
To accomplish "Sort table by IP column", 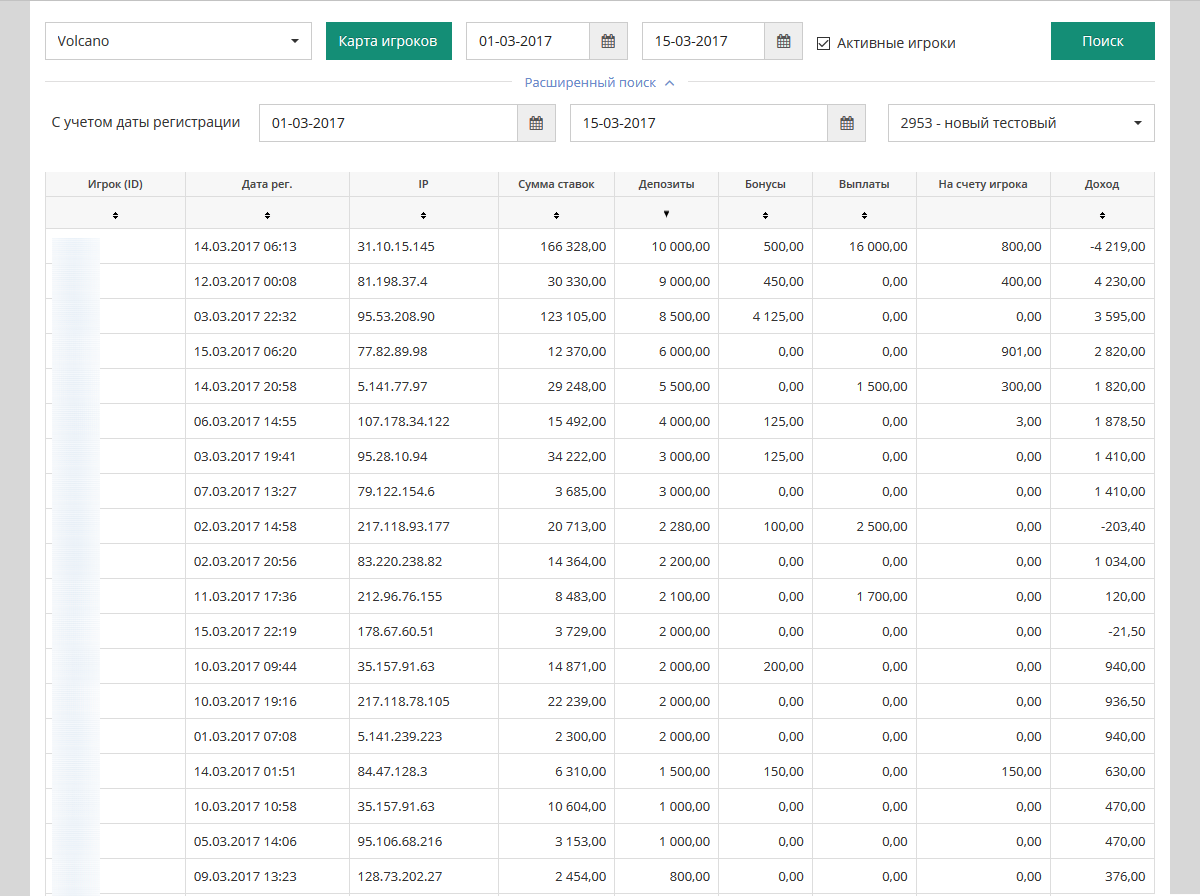I will coord(423,215).
